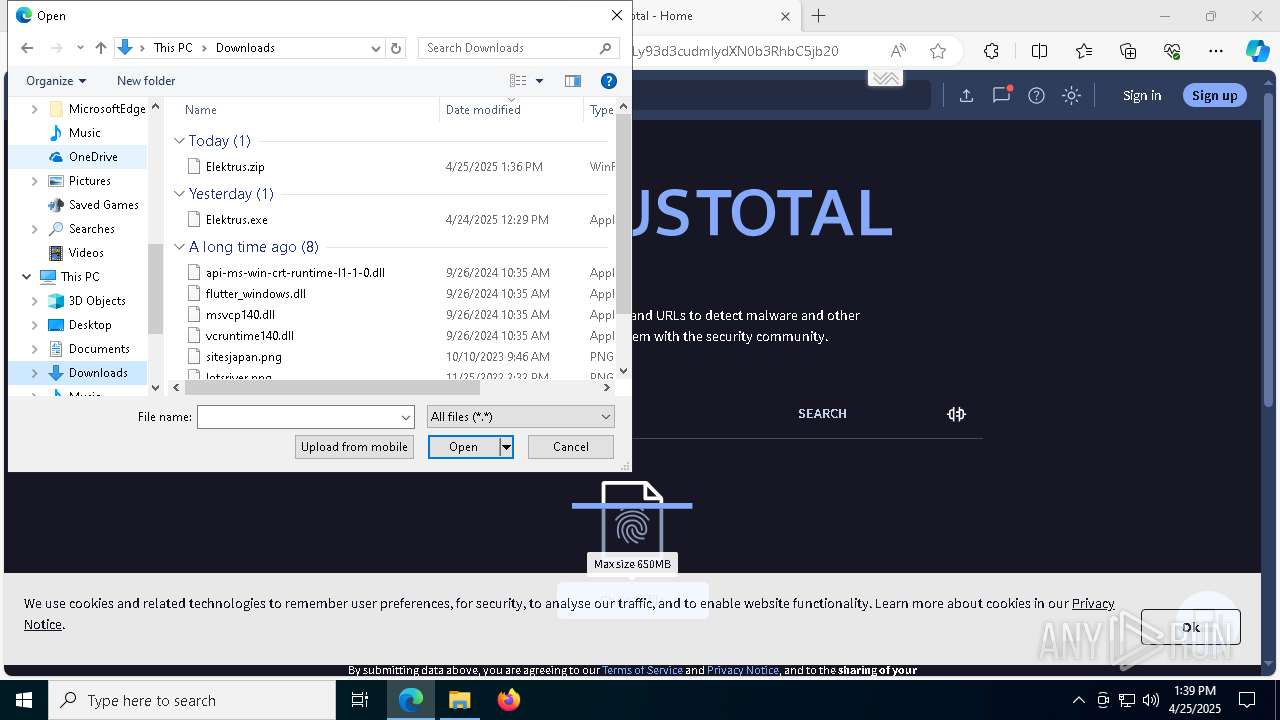Open file type filter dropdown
Viewport: 1280px width, 720px height.
pos(520,417)
